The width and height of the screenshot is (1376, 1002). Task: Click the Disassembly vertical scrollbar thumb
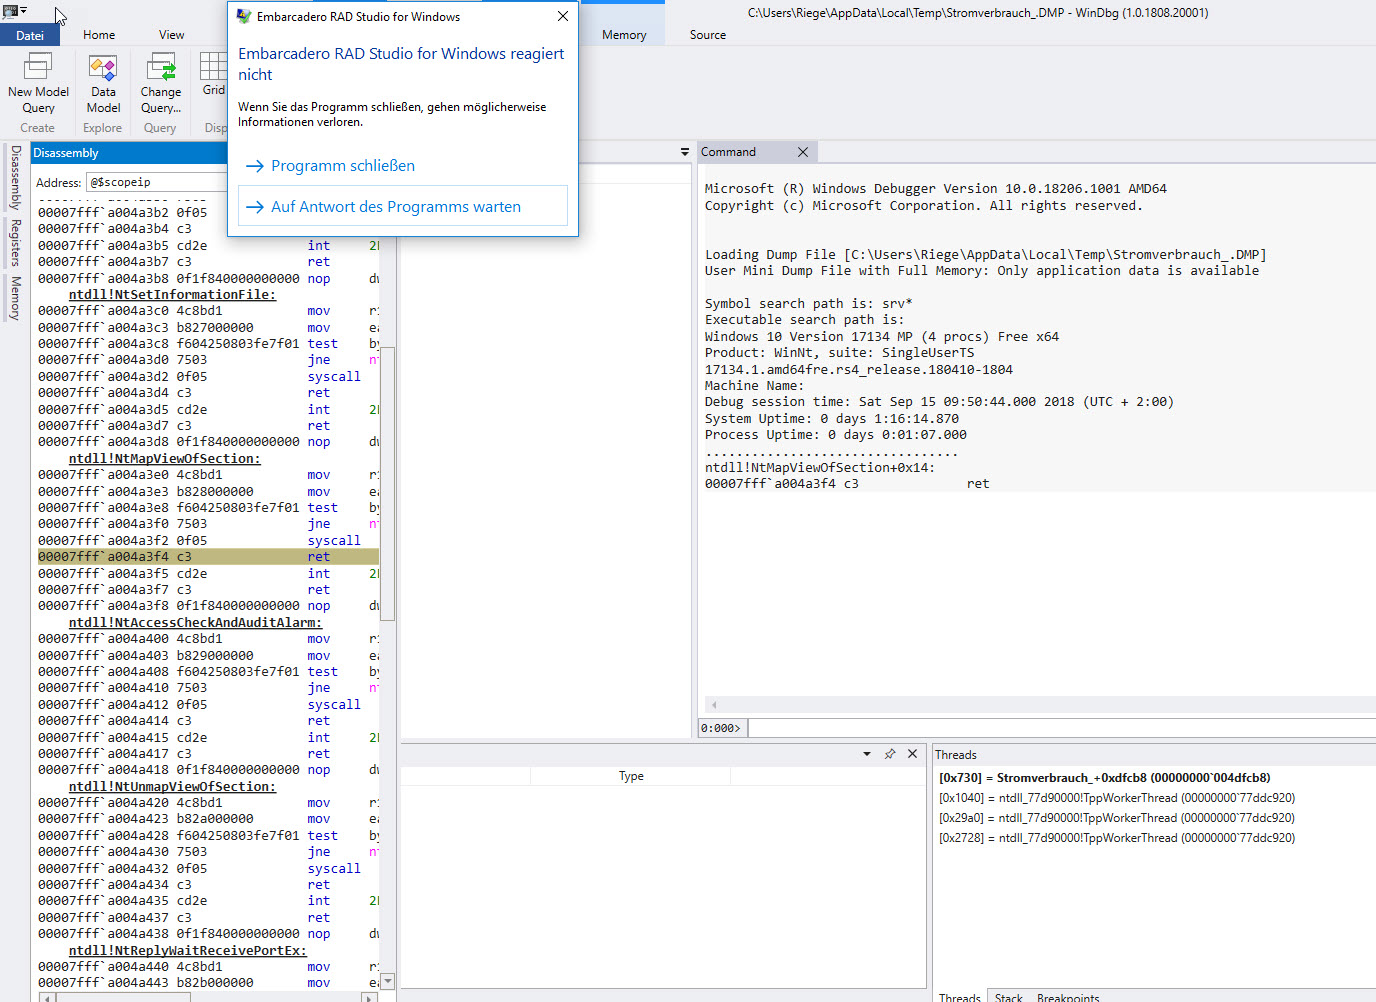(388, 484)
